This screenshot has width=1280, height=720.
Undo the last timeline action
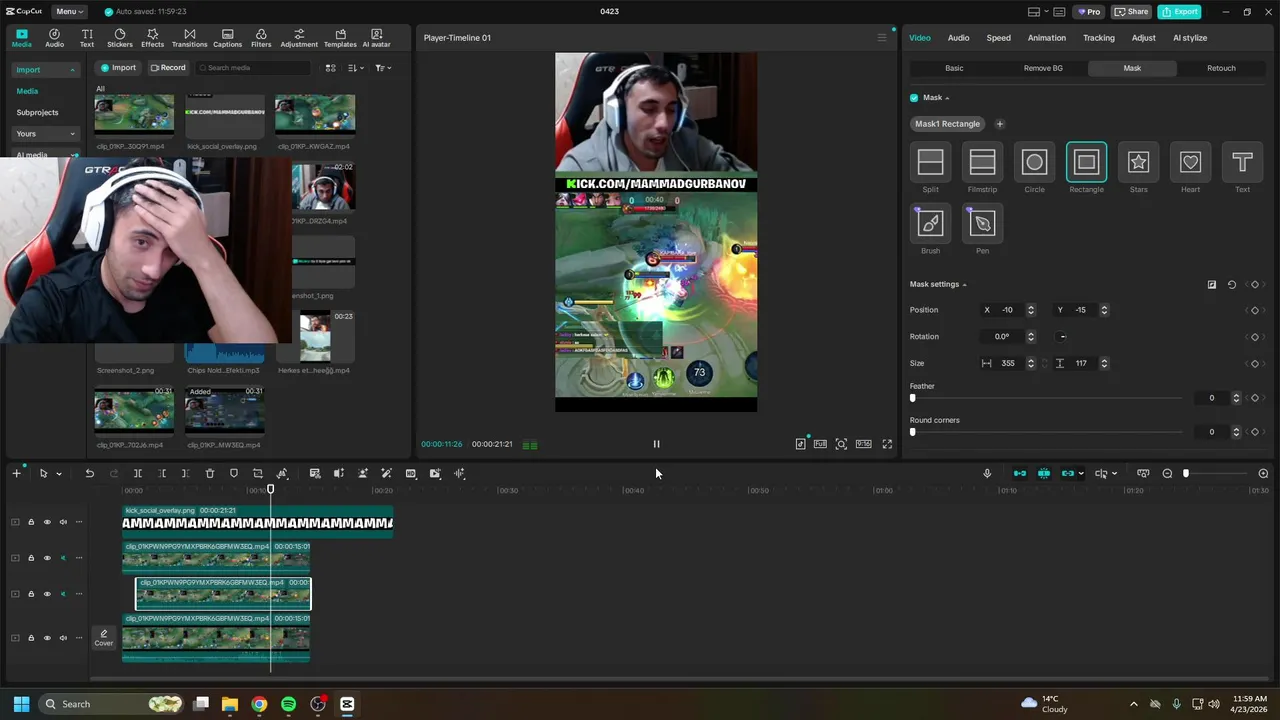(x=89, y=474)
